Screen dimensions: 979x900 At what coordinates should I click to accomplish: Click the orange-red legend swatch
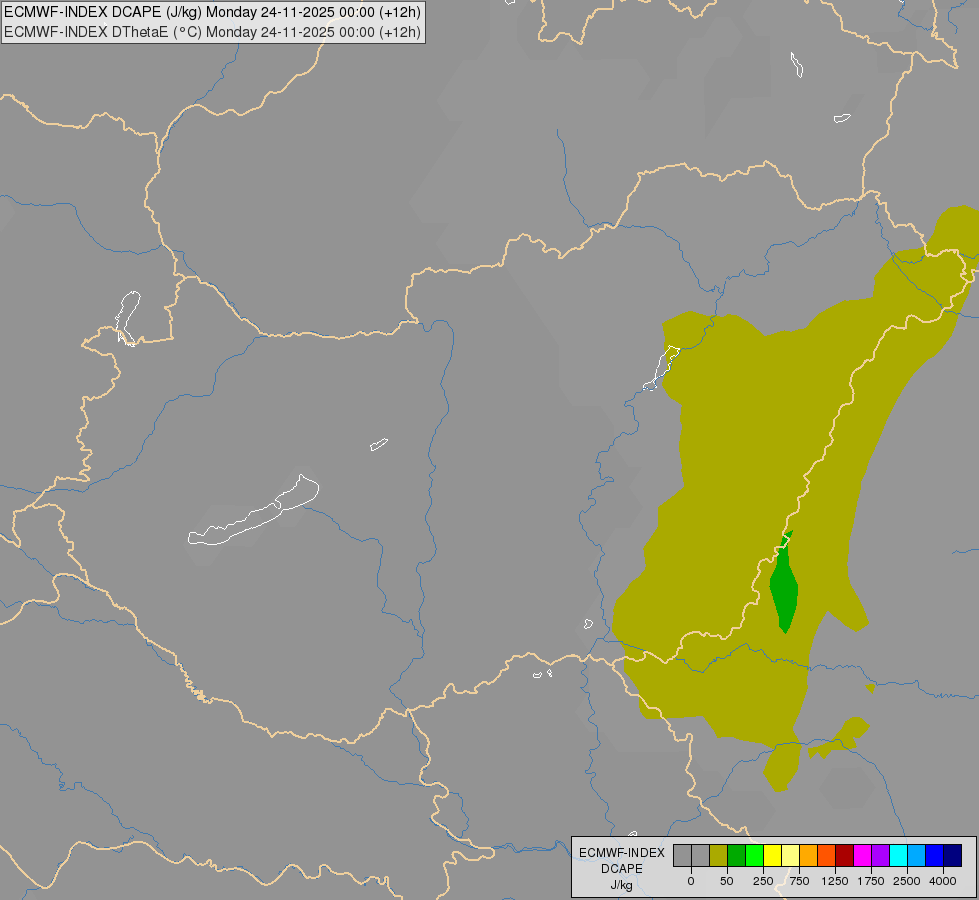(x=827, y=856)
